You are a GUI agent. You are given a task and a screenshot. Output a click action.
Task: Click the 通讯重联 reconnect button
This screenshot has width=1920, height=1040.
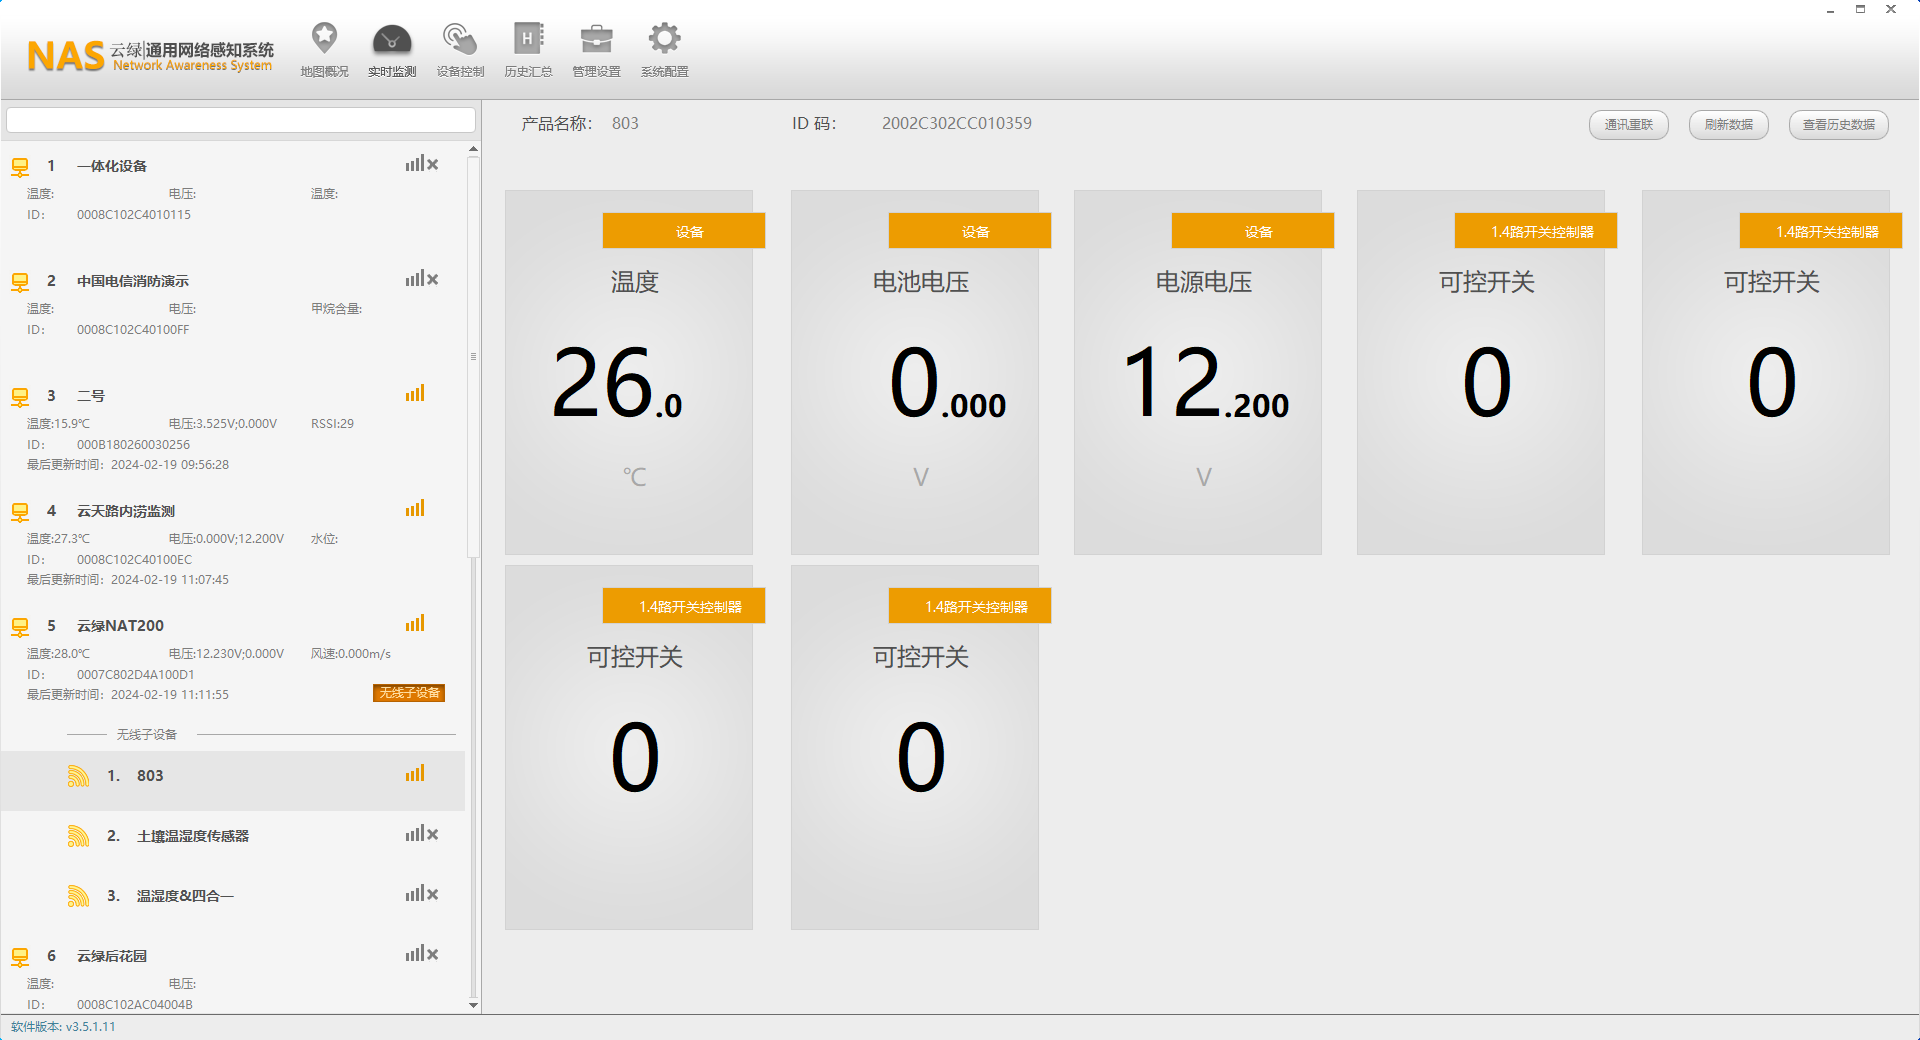click(x=1628, y=125)
